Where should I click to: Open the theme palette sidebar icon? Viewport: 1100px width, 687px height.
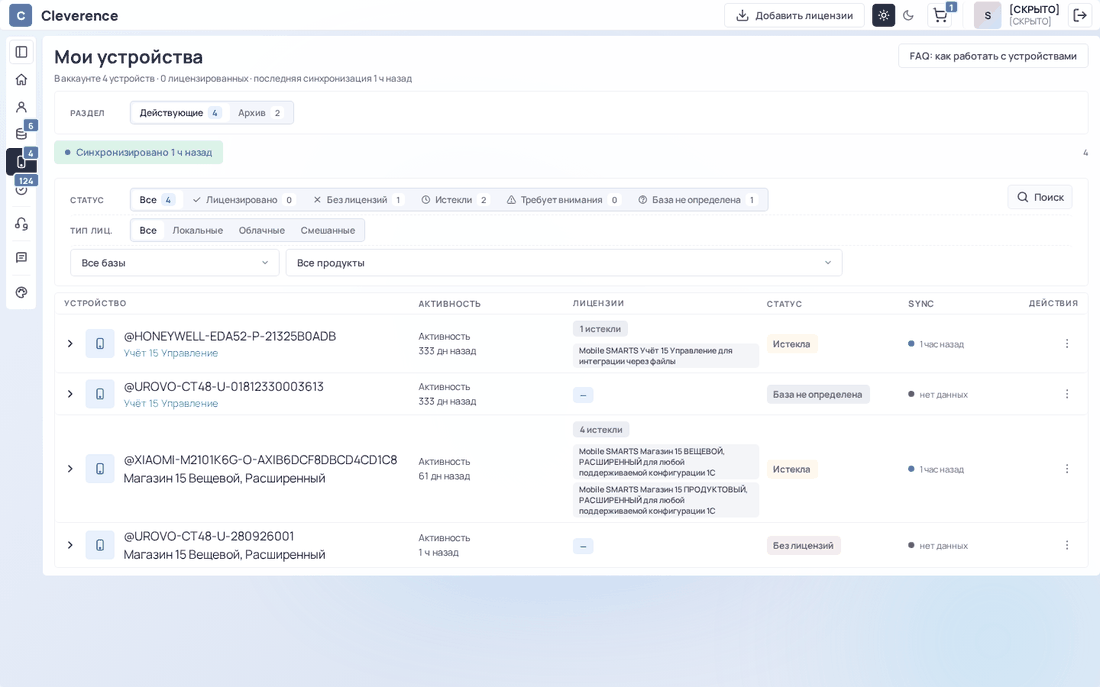click(x=21, y=293)
